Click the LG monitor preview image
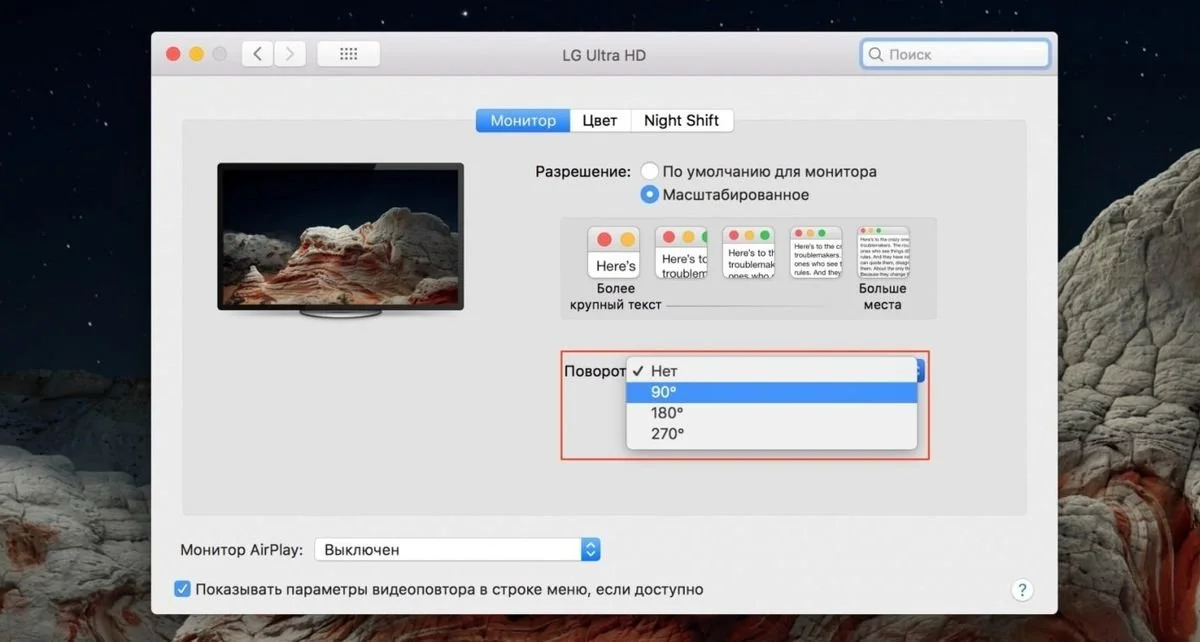This screenshot has width=1200, height=642. click(341, 240)
